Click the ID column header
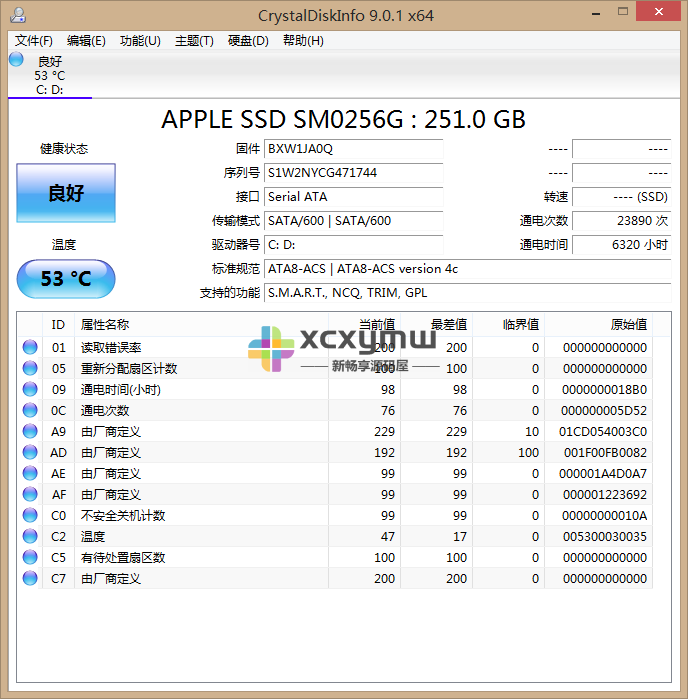688x699 pixels. click(58, 325)
